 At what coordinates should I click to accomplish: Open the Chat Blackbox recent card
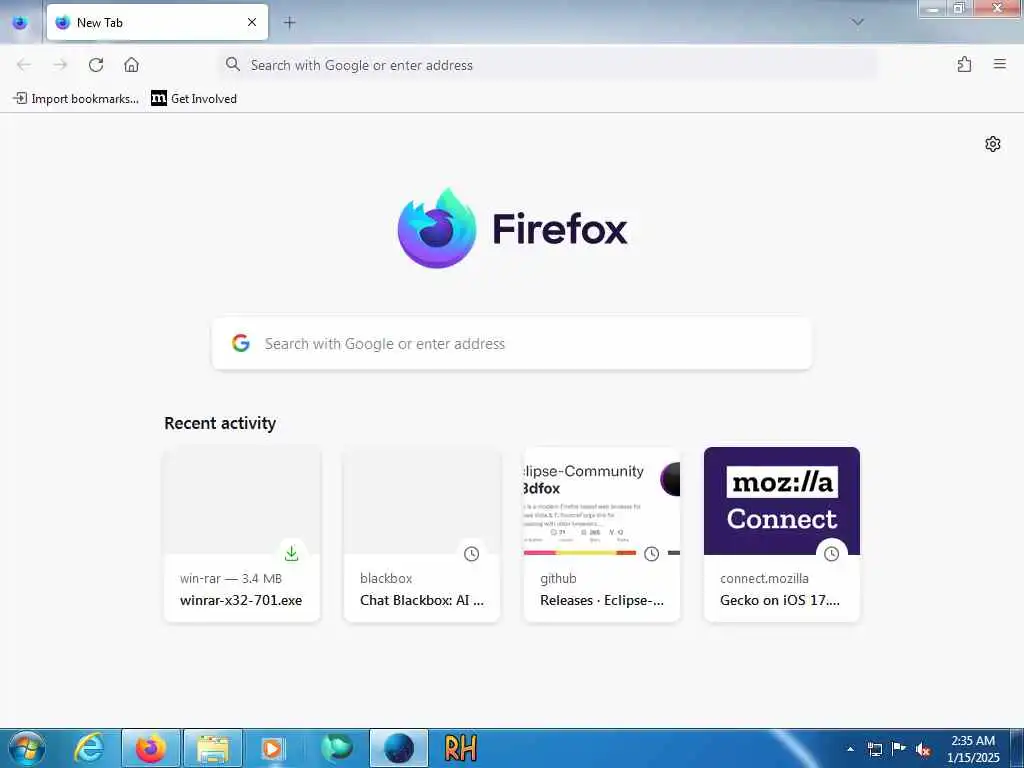tap(422, 534)
